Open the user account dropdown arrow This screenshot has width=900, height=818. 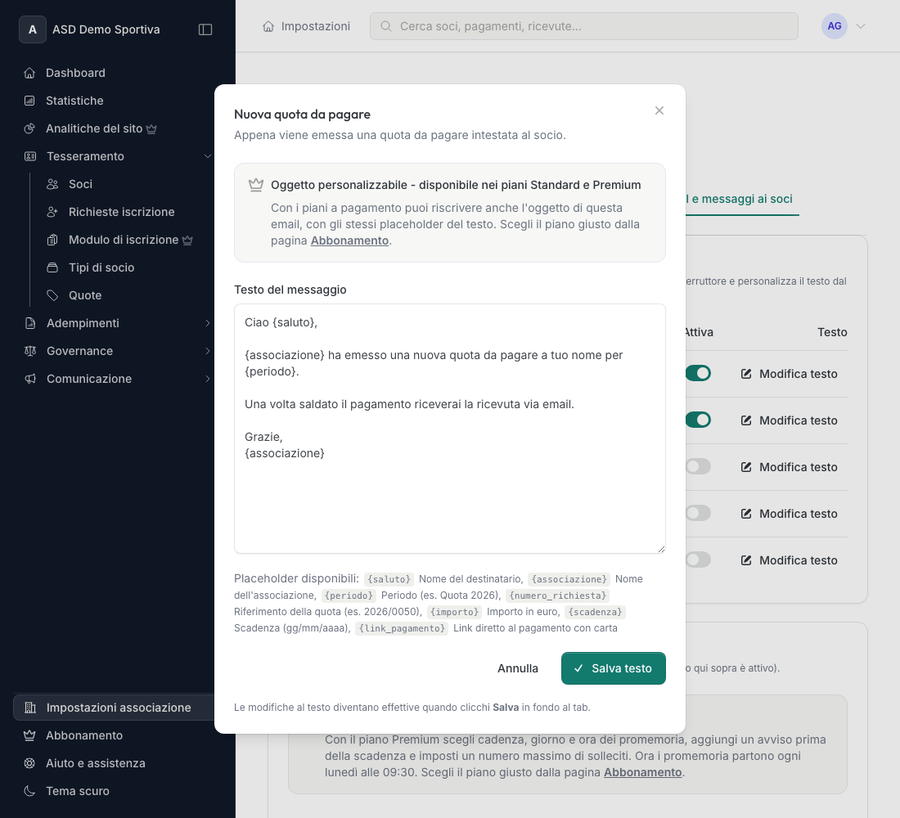[860, 26]
